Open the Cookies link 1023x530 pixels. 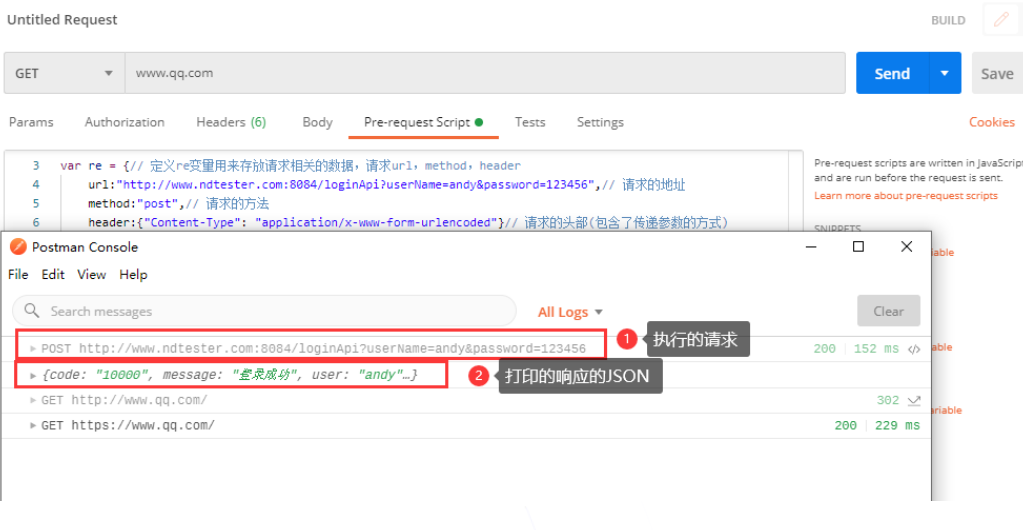[992, 122]
